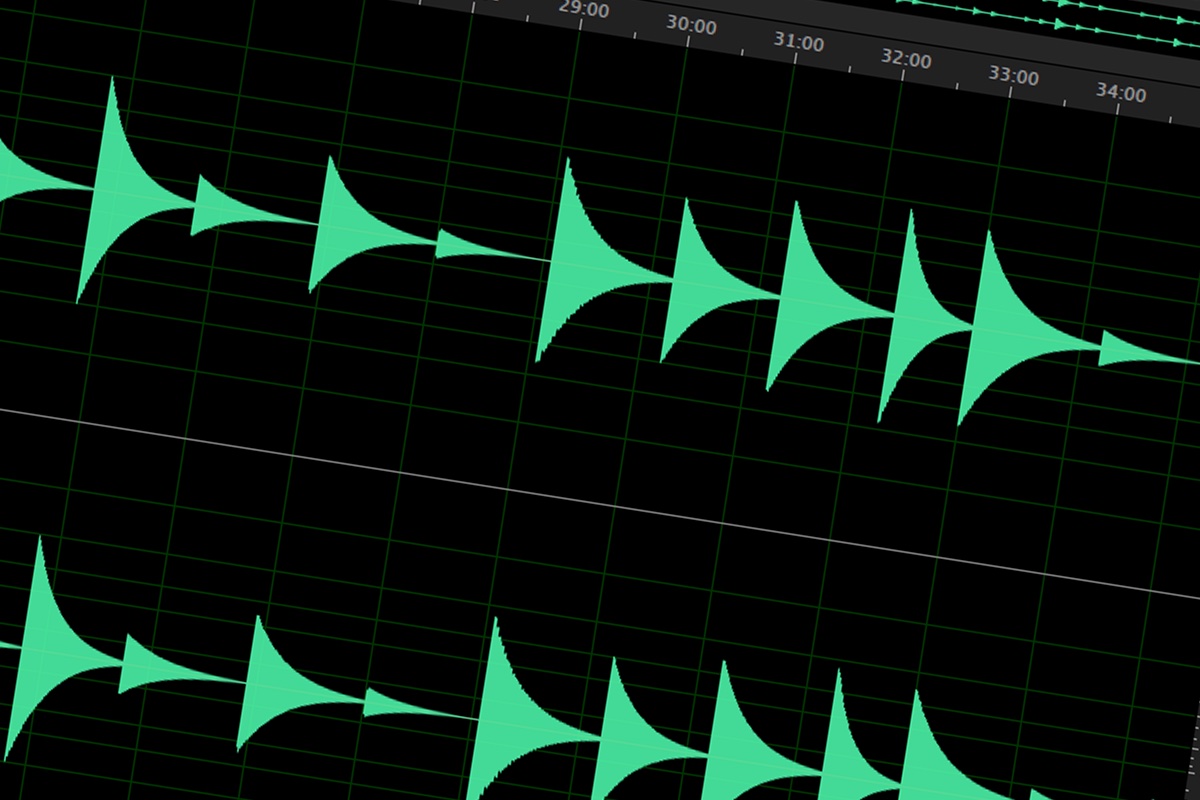Set the playhead at the 31:00 ruler mark
1200x800 pixels.
tap(799, 43)
